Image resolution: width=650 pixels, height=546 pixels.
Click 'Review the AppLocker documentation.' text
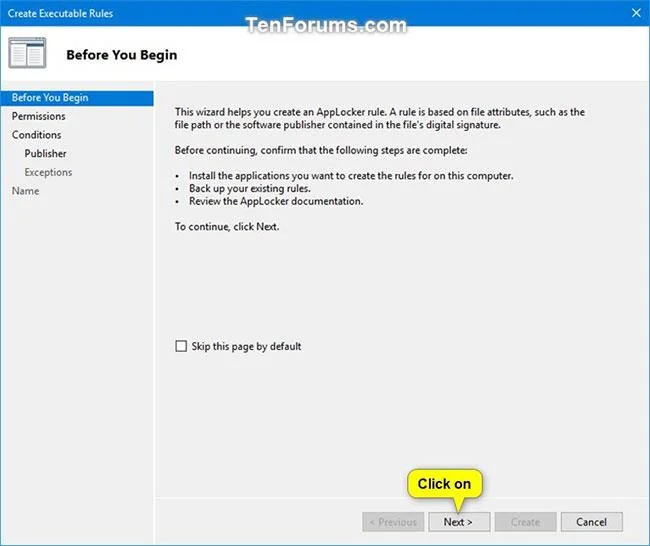(276, 201)
